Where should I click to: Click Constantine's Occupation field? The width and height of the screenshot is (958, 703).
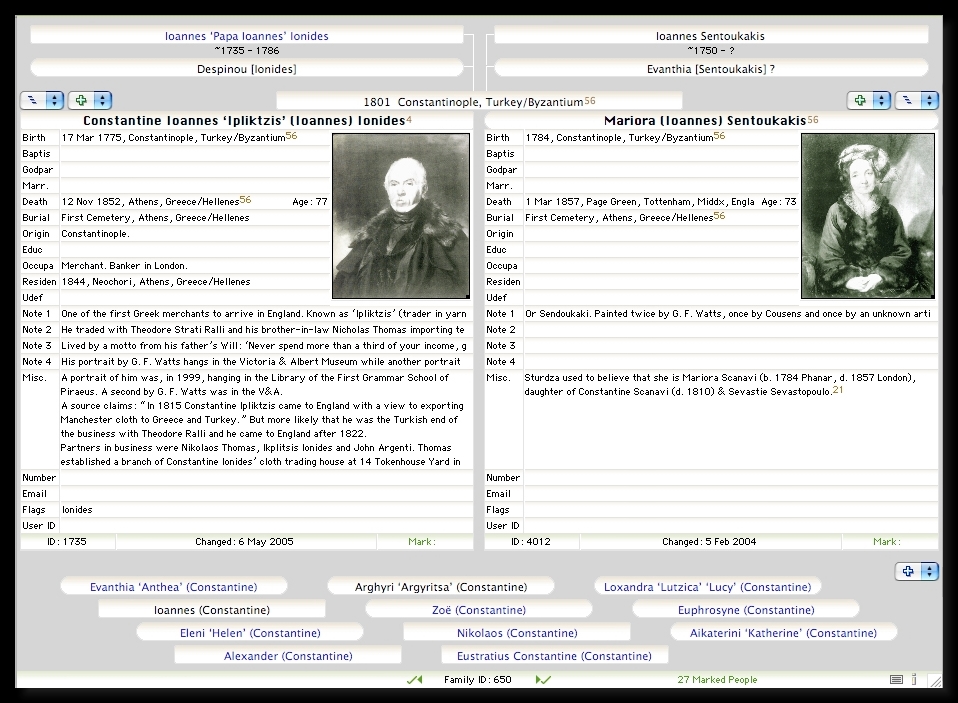pyautogui.click(x=195, y=266)
